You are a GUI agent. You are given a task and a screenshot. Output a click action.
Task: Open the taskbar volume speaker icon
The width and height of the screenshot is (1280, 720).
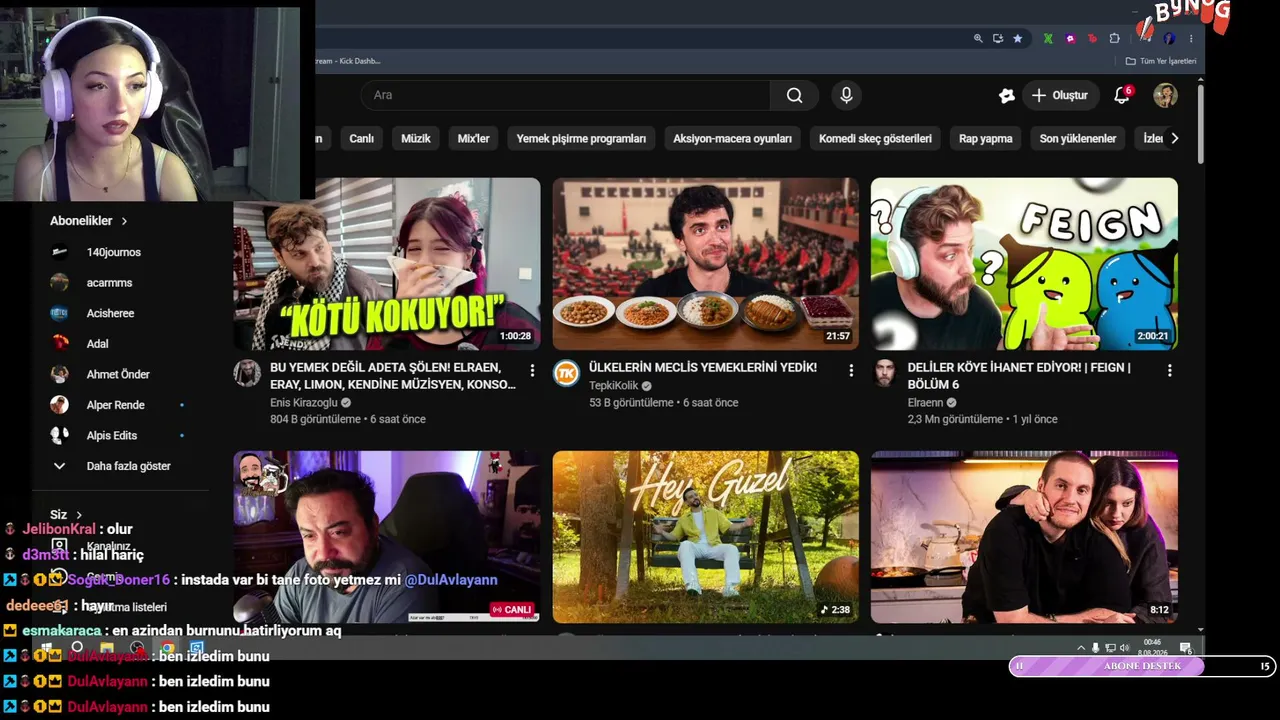click(1124, 648)
